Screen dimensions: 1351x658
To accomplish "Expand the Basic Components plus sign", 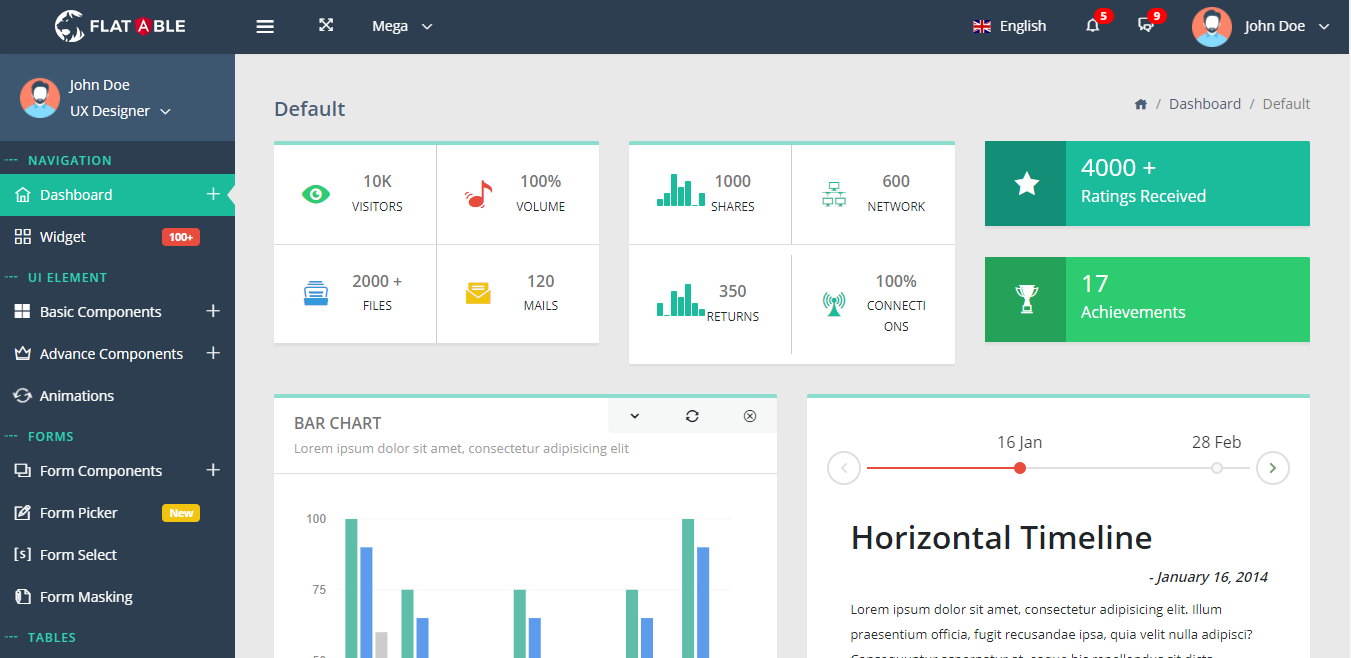I will tap(213, 311).
